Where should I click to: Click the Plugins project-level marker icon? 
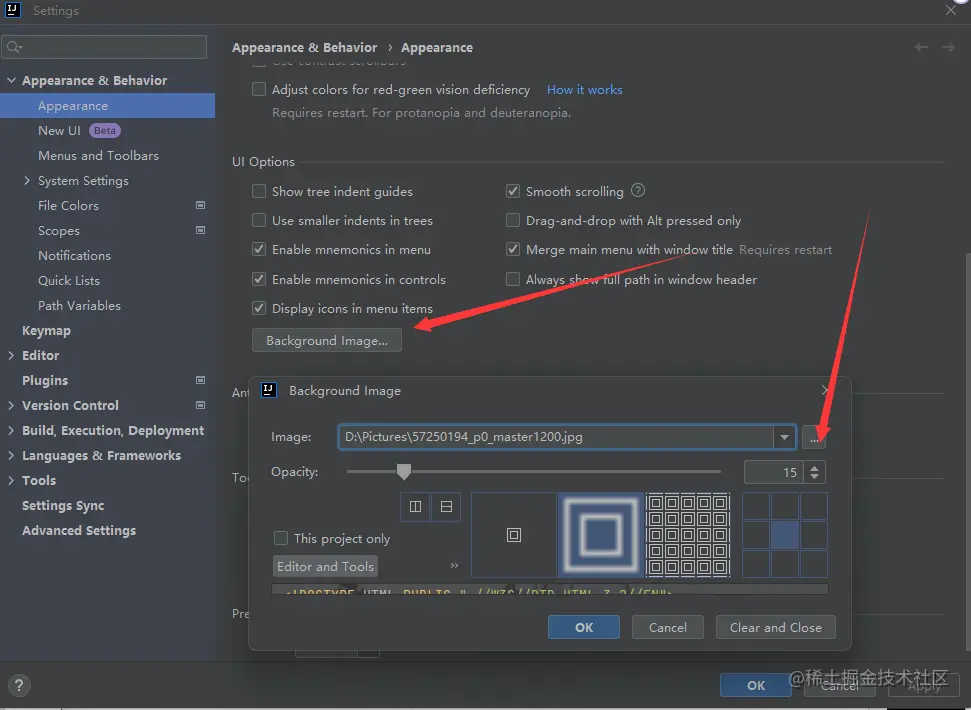201,380
